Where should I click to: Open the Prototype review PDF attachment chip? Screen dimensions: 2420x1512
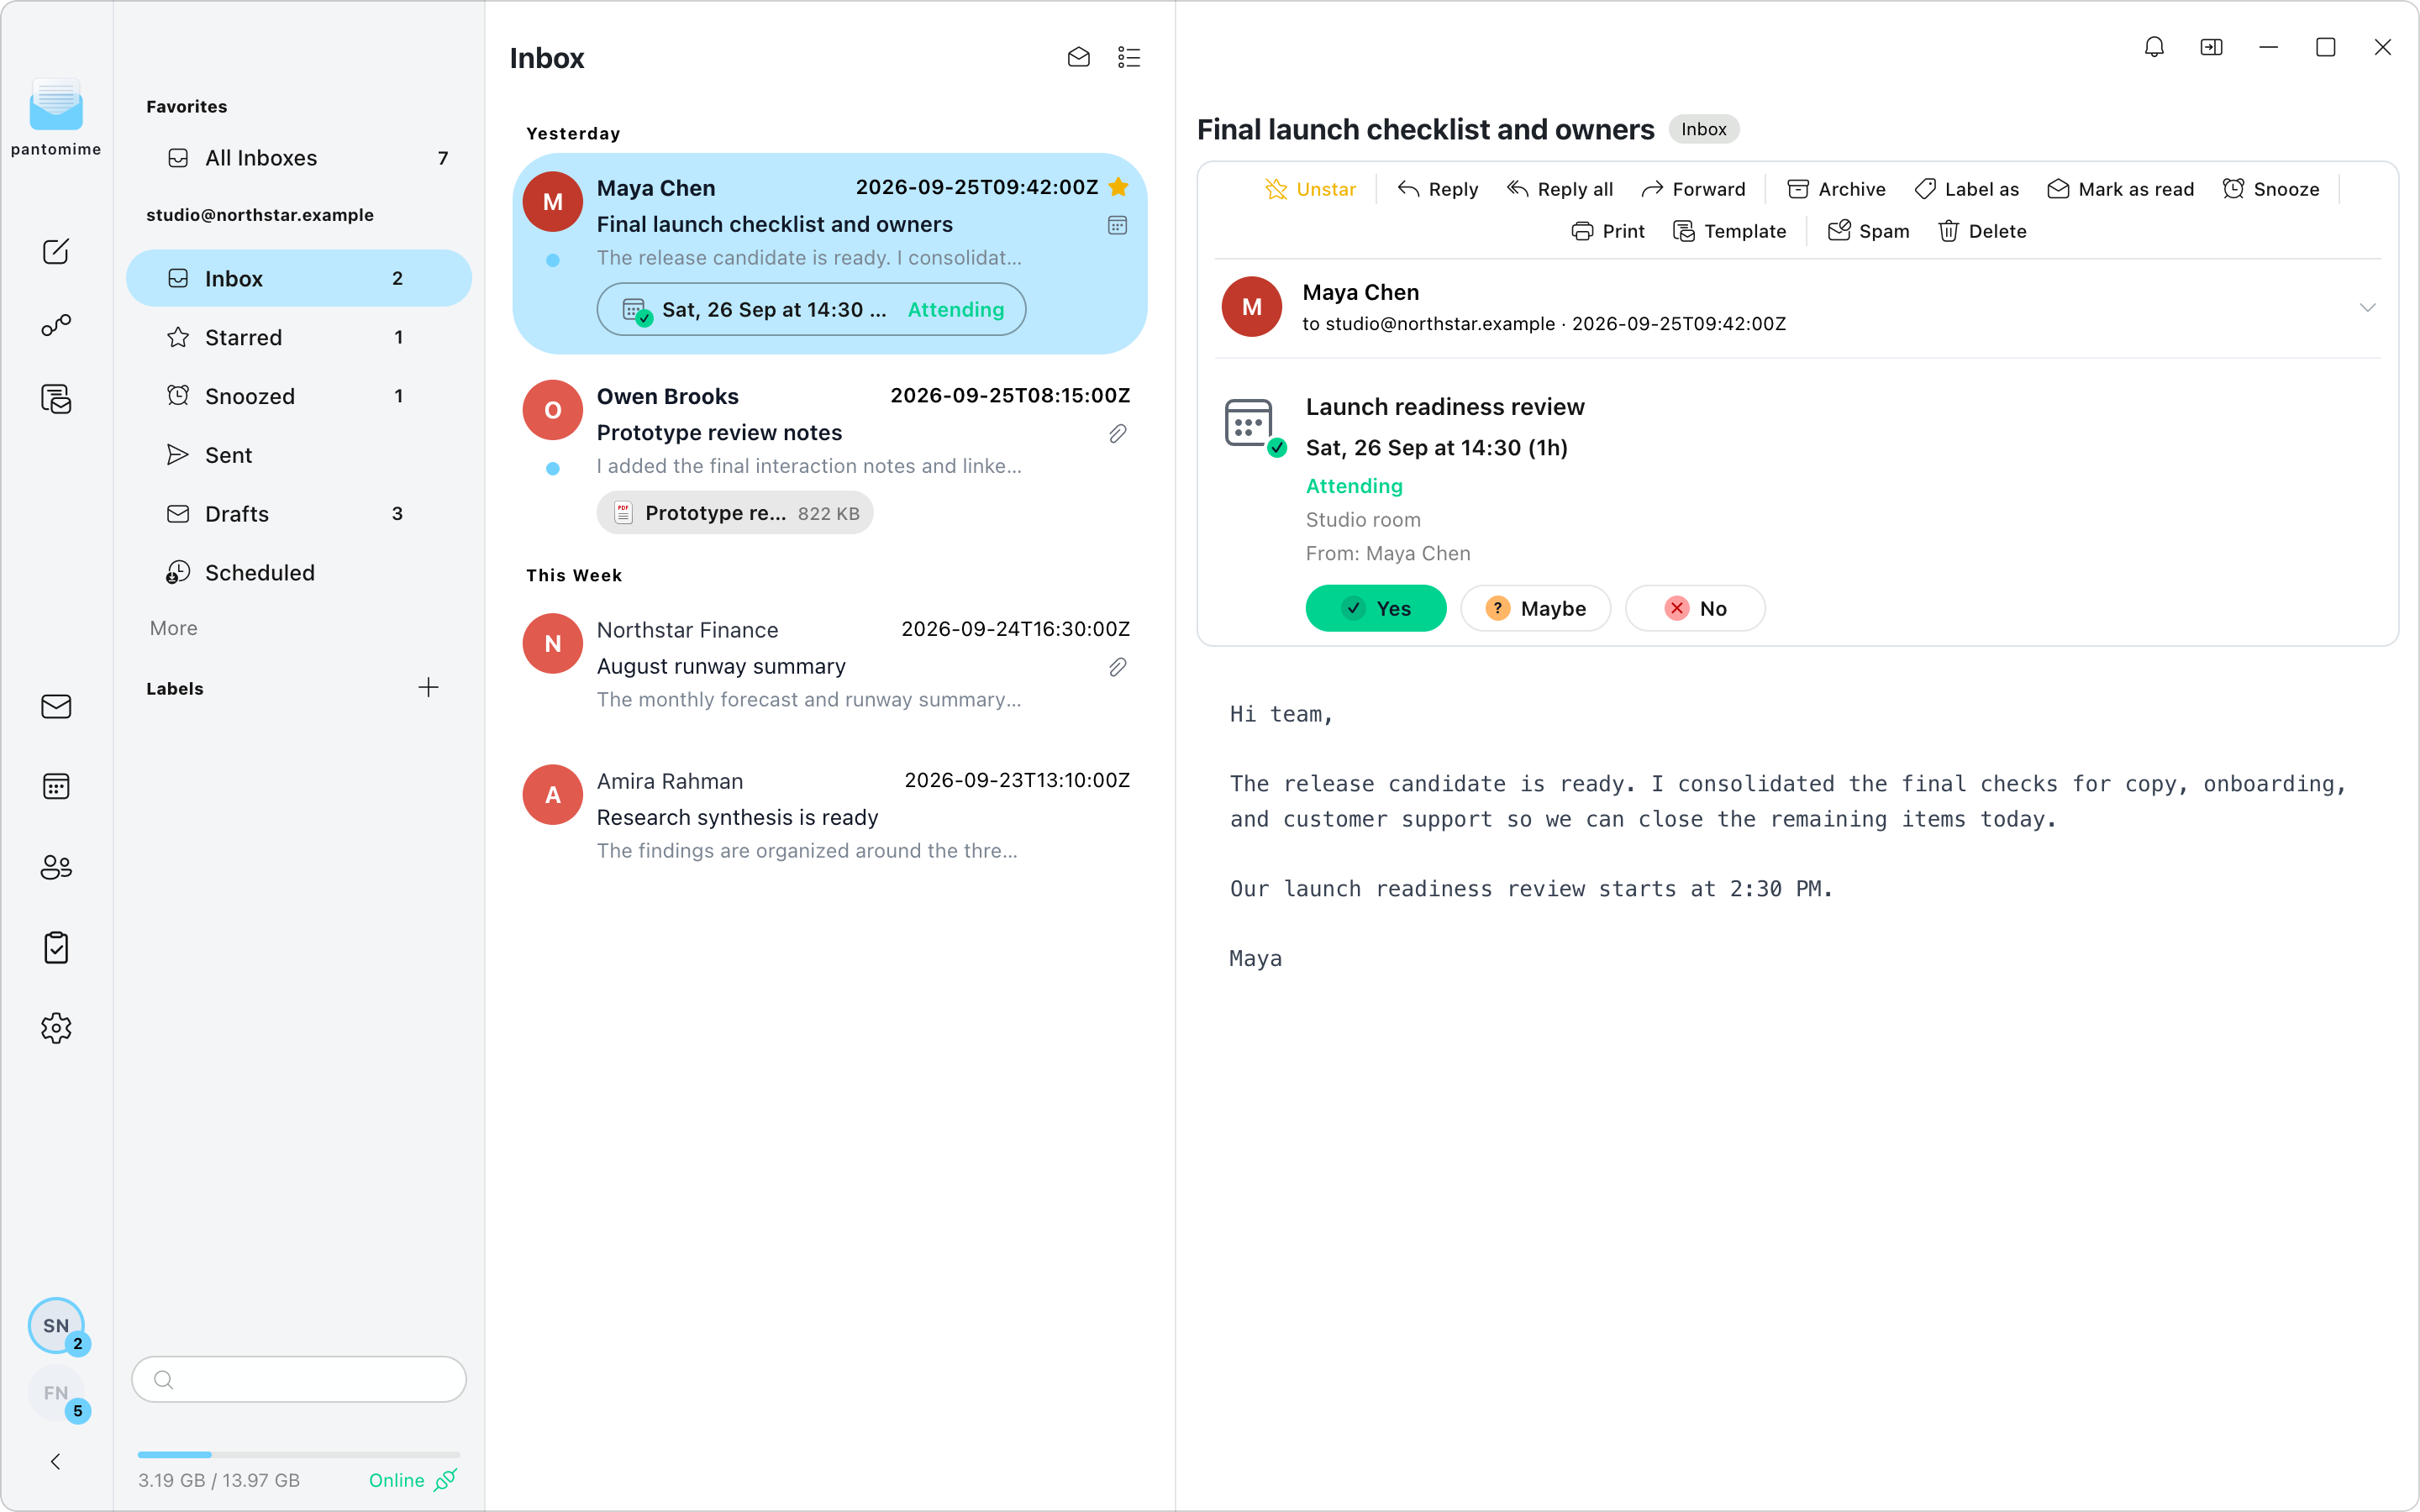coord(735,513)
